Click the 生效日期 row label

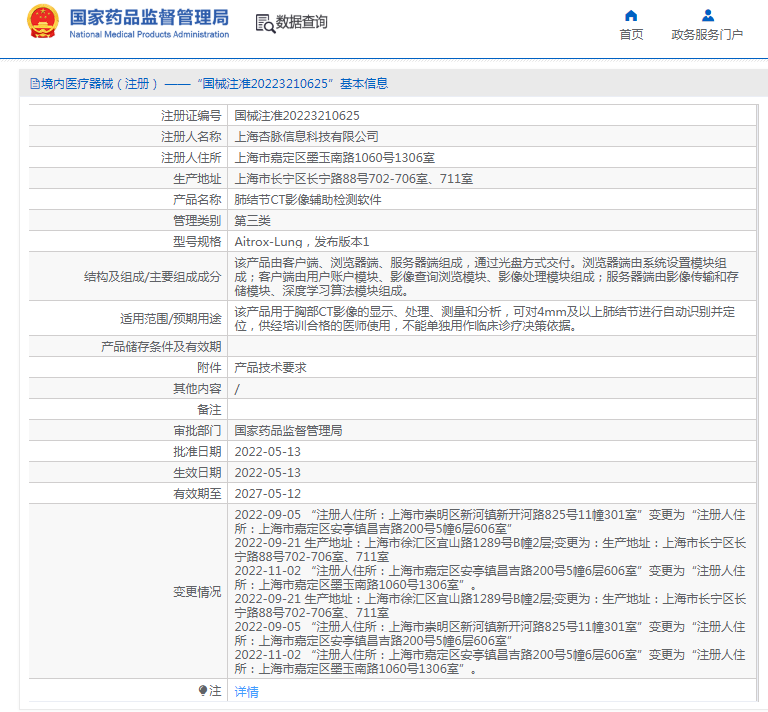coord(197,473)
